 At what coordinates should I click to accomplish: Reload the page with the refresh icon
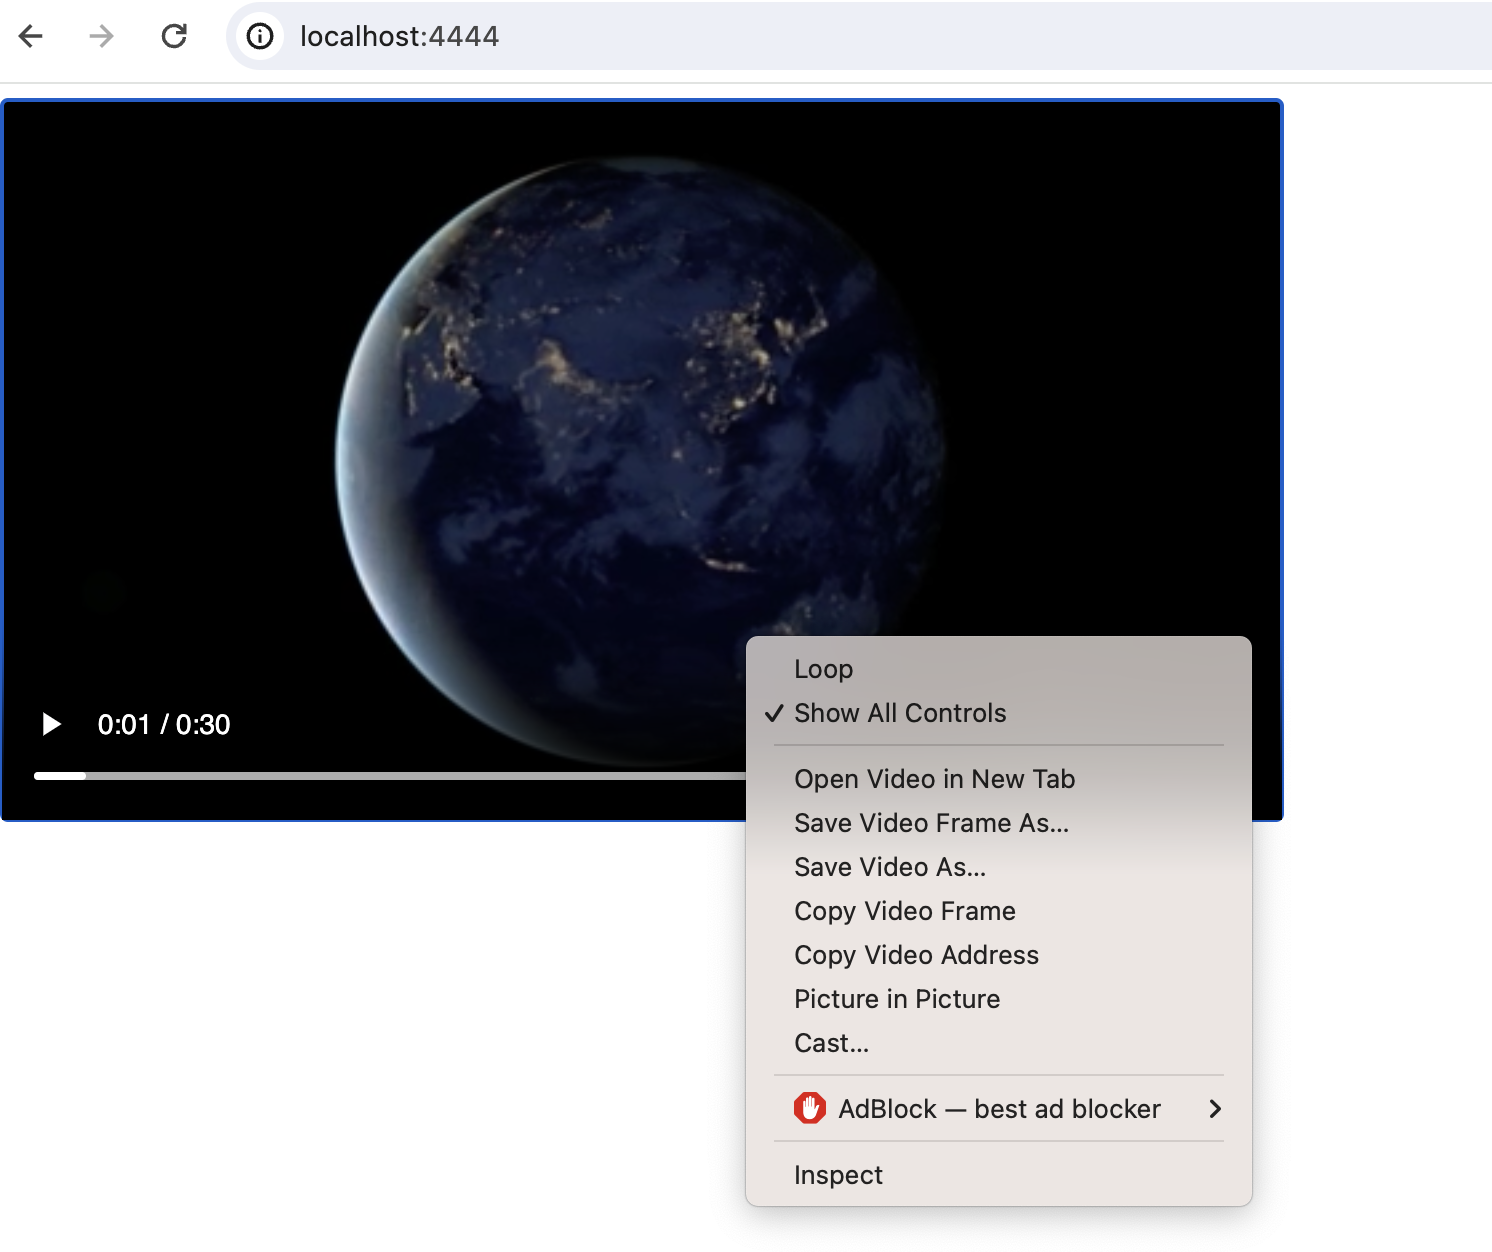[174, 37]
